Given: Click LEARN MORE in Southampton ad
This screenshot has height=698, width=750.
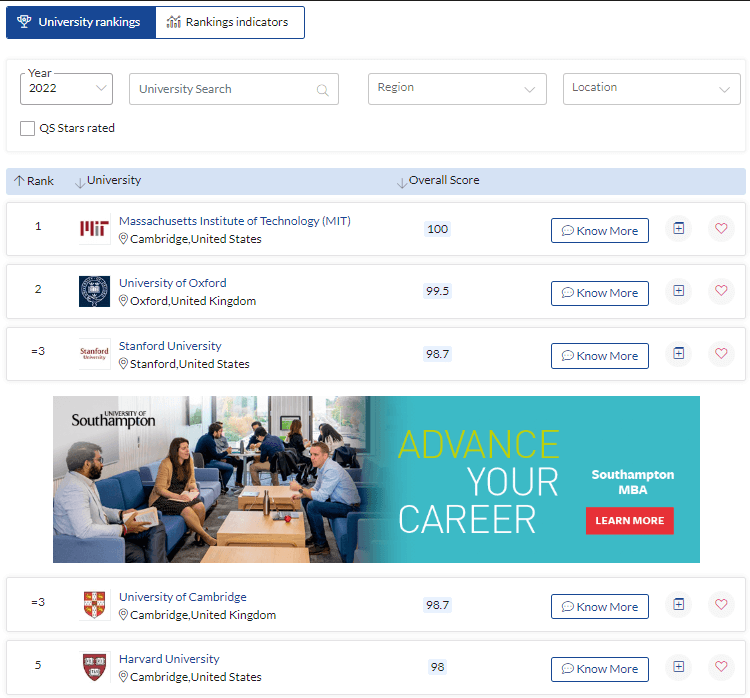Looking at the screenshot, I should (x=629, y=521).
